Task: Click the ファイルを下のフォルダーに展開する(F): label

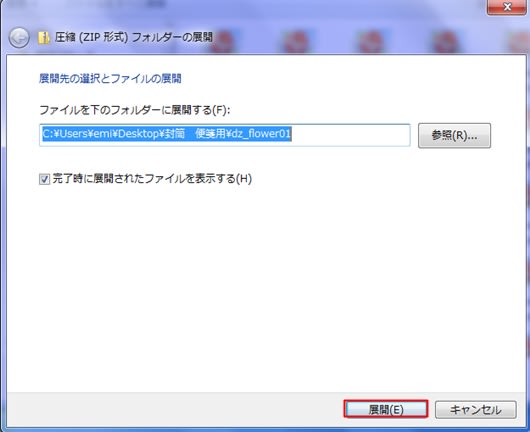Action: tap(135, 110)
